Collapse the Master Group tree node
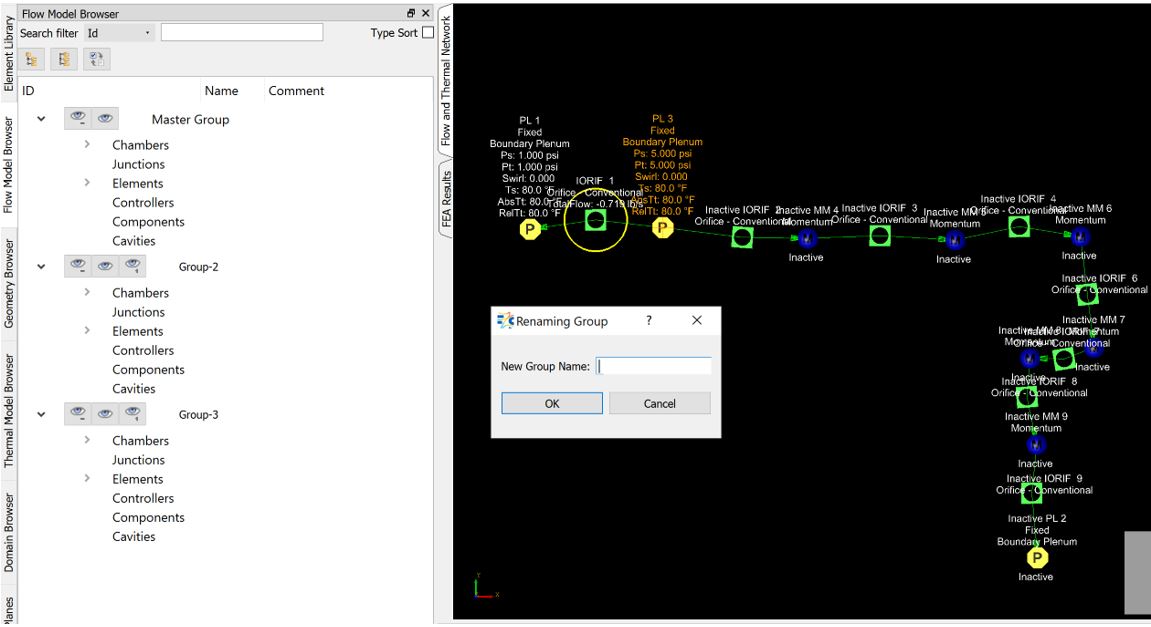 [x=41, y=119]
